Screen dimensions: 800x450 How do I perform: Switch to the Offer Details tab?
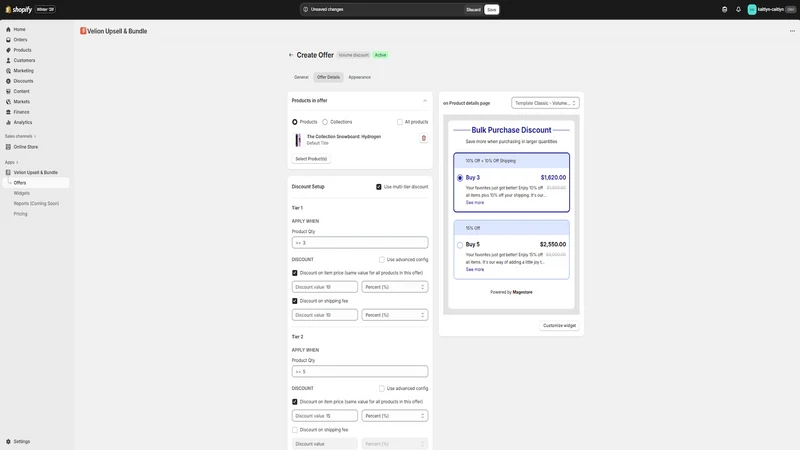[328, 77]
